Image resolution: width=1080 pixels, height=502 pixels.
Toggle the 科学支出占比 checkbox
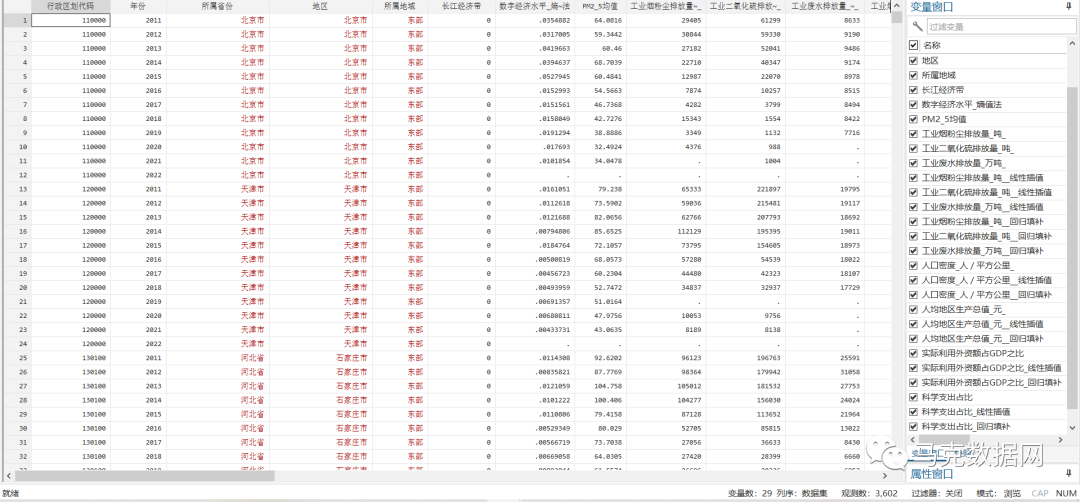(x=914, y=397)
